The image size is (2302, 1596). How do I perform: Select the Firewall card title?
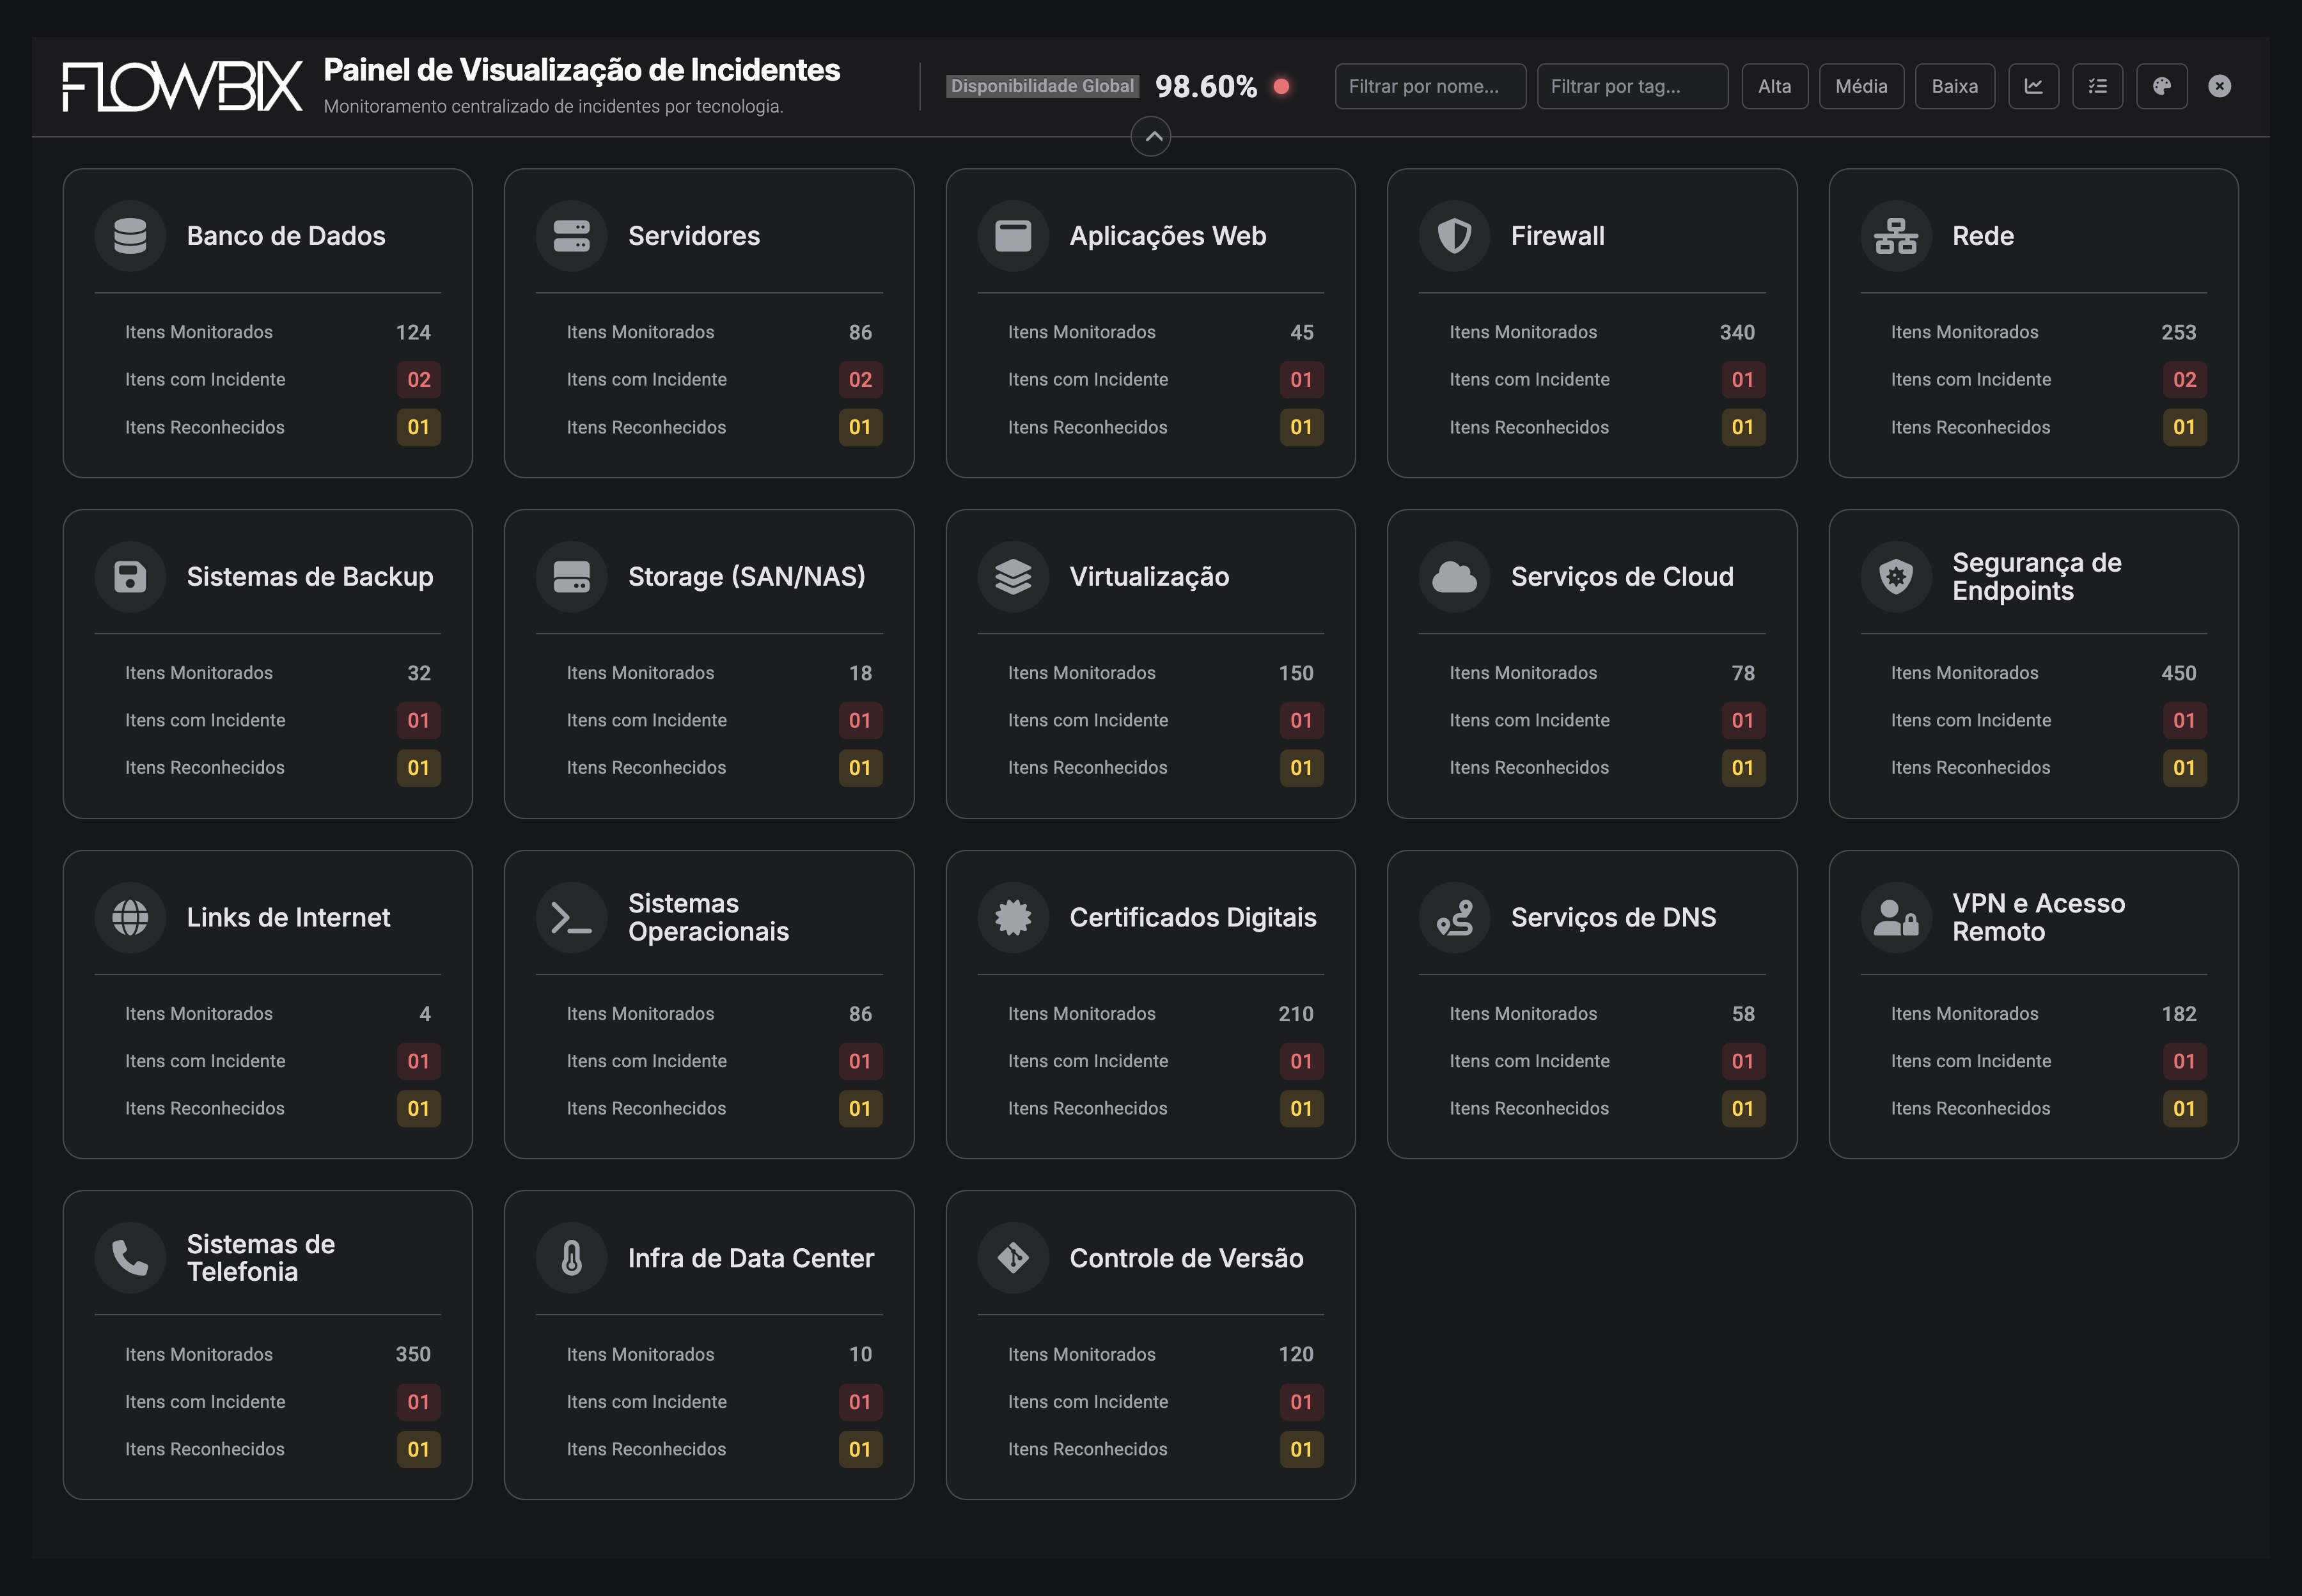1558,236
